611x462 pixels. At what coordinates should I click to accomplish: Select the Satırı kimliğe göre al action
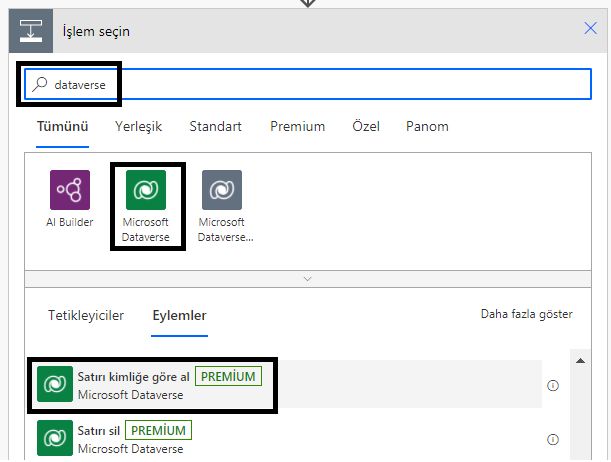click(287, 384)
